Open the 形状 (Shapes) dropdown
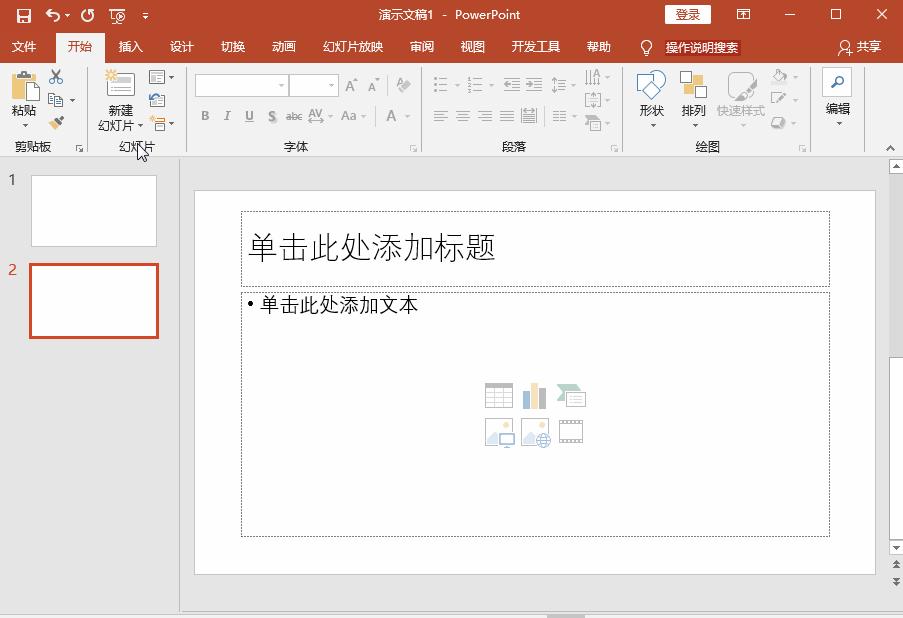The image size is (903, 618). [x=650, y=97]
